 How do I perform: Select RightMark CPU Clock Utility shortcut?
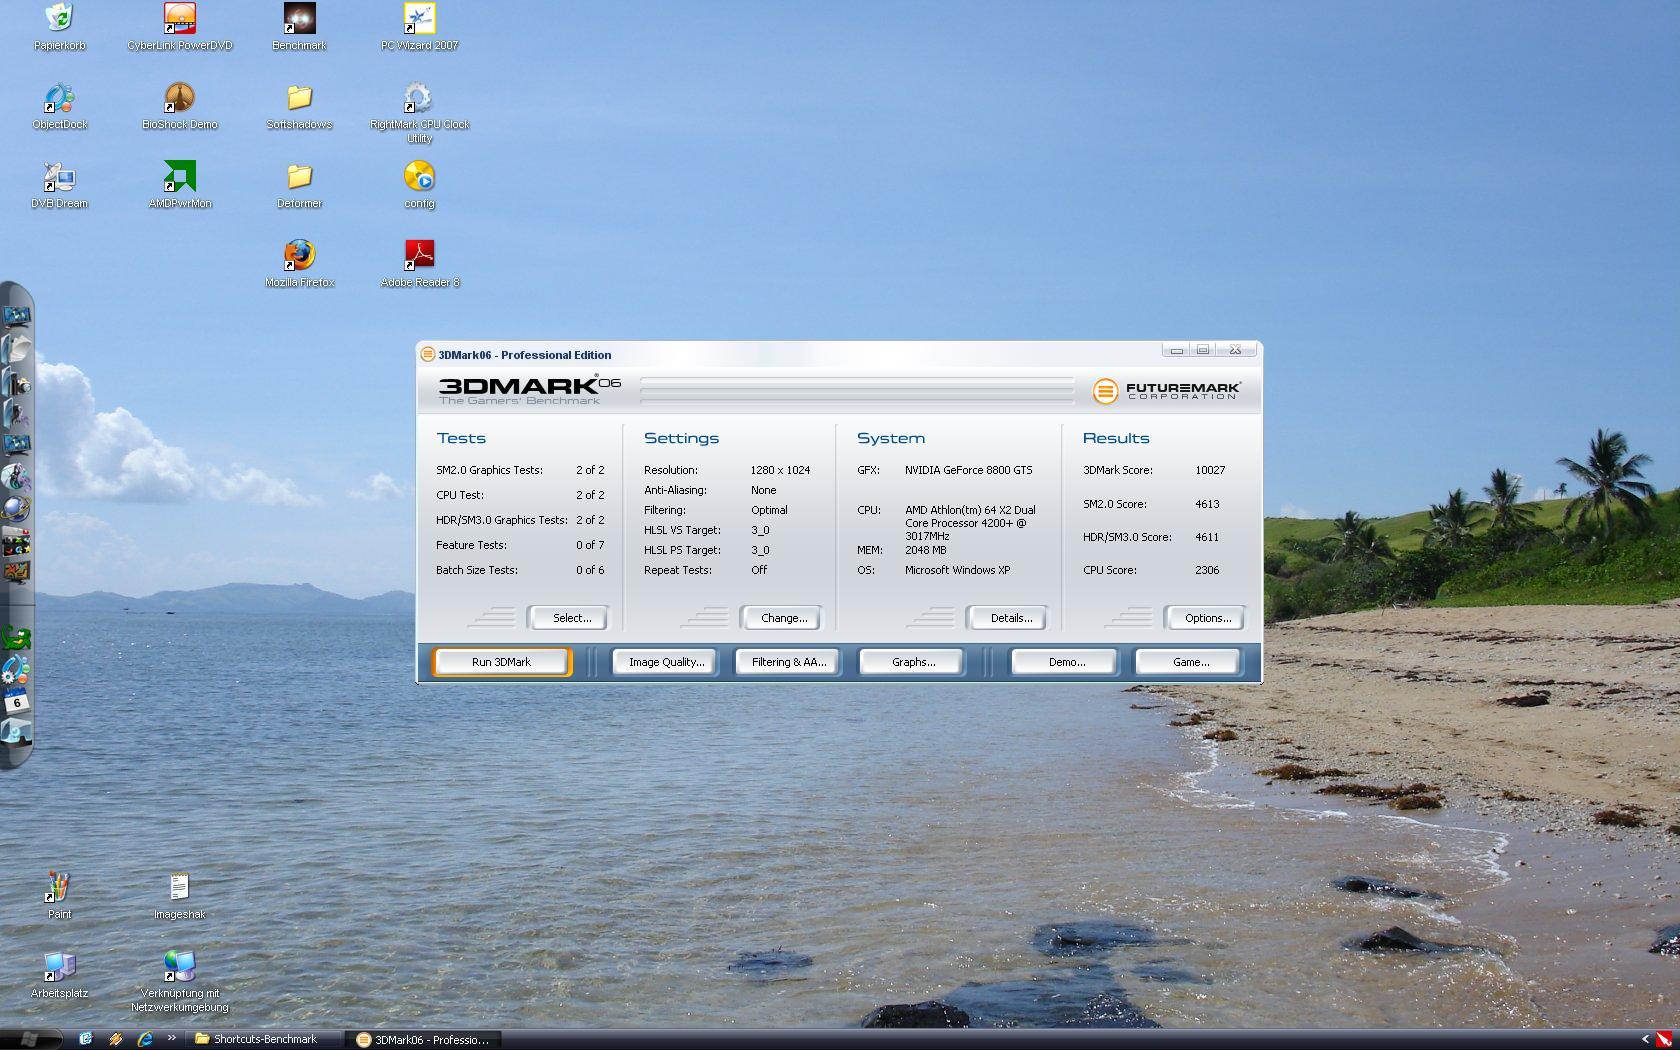click(x=419, y=113)
